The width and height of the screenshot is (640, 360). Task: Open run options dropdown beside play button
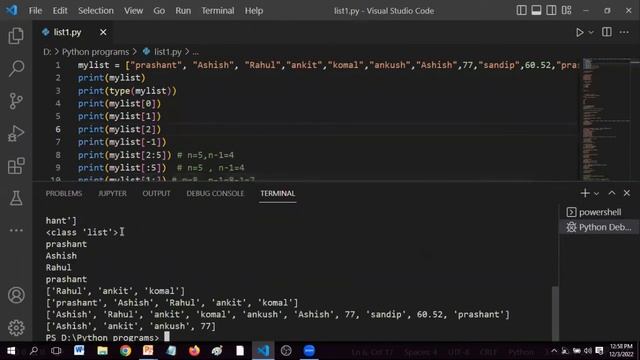pos(591,32)
